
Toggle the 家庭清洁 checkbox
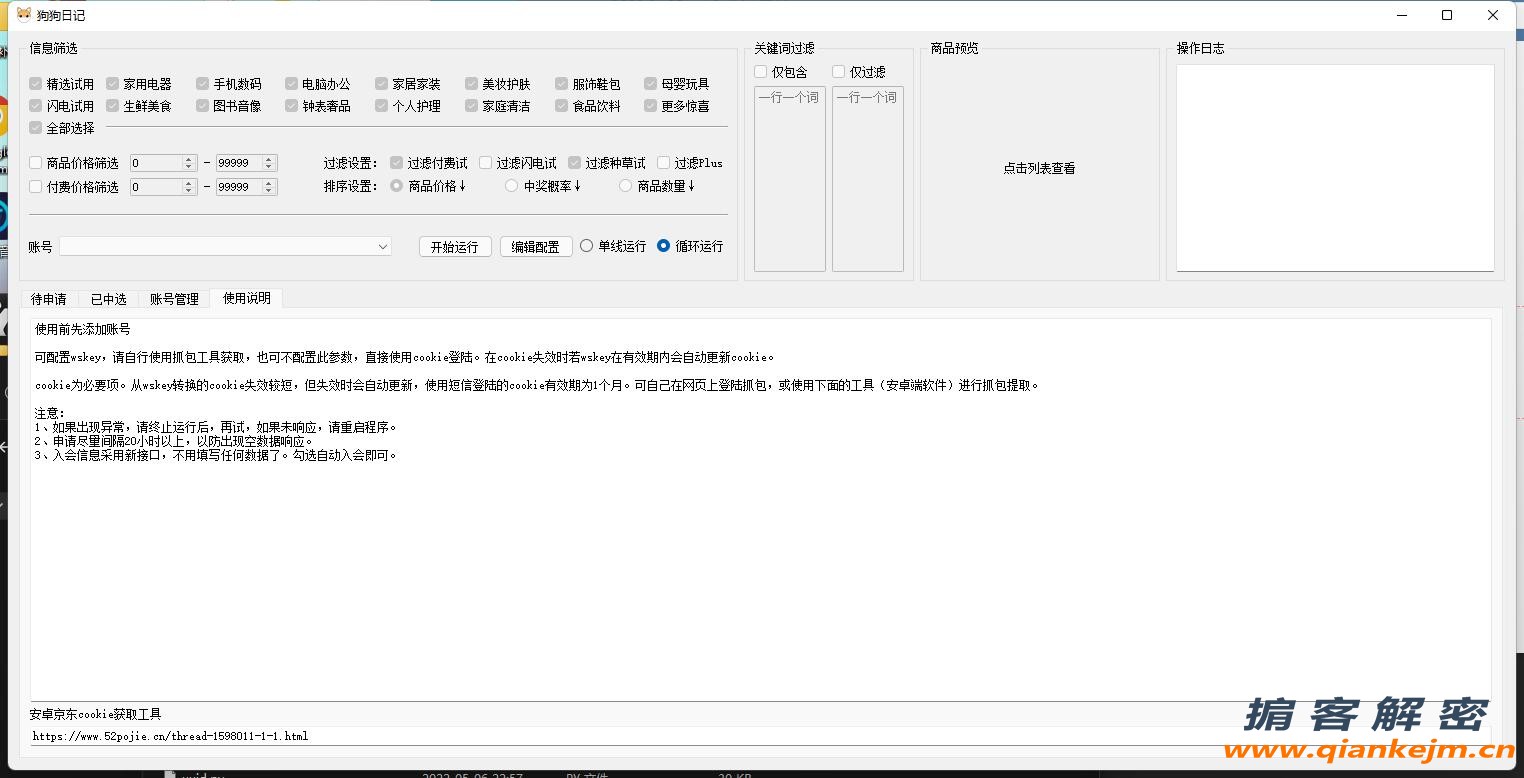click(471, 106)
